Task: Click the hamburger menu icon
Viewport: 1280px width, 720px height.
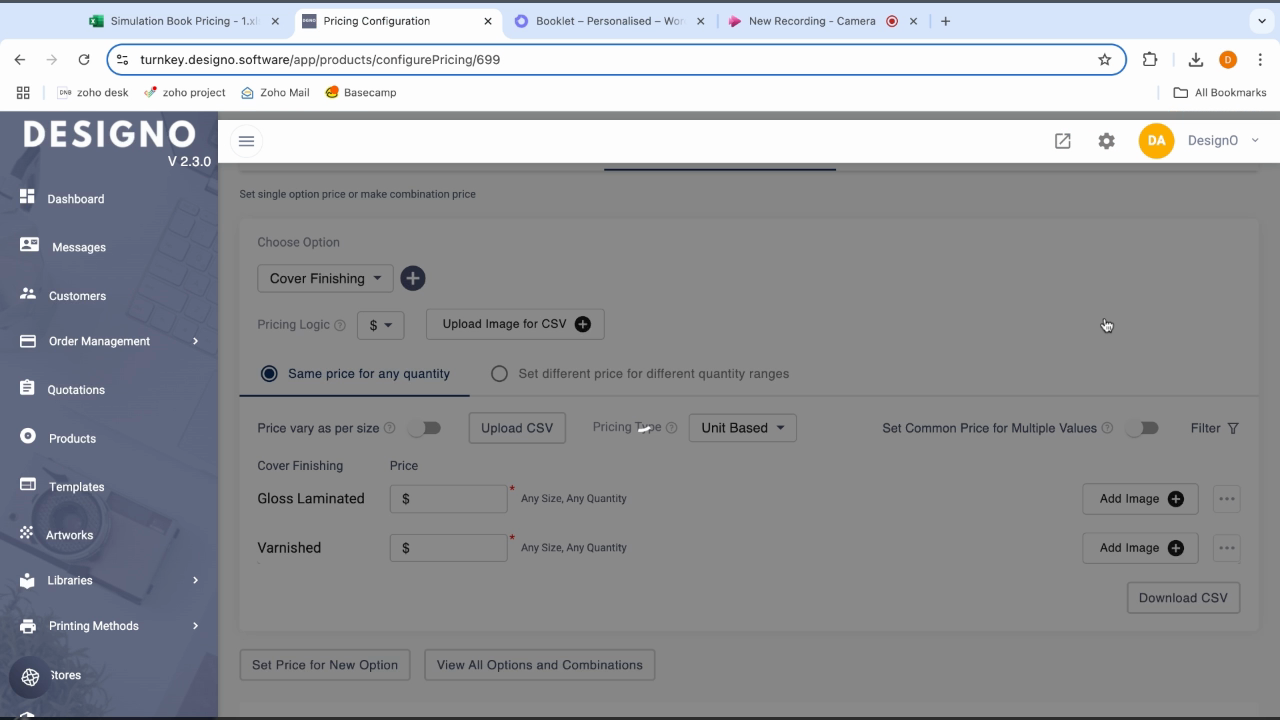Action: (246, 141)
